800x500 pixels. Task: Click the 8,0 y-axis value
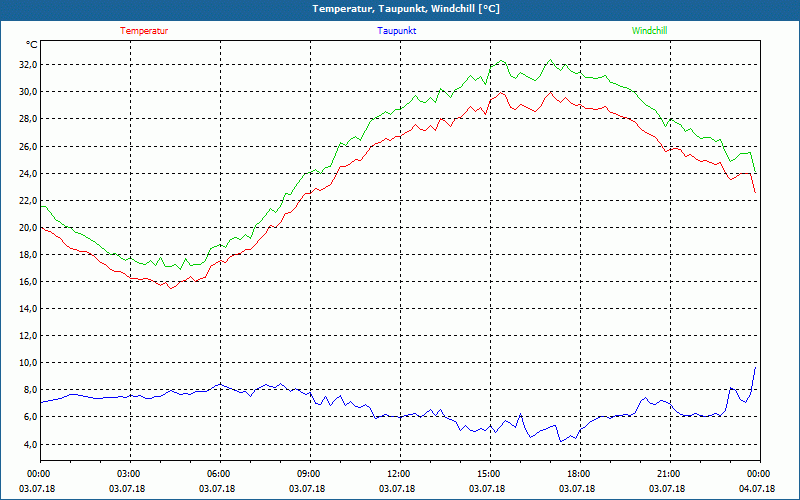point(30,390)
